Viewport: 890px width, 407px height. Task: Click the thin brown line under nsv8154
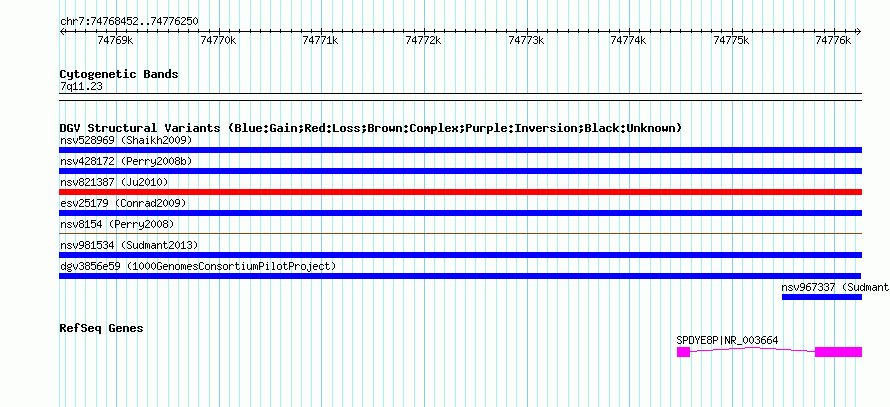click(x=460, y=233)
